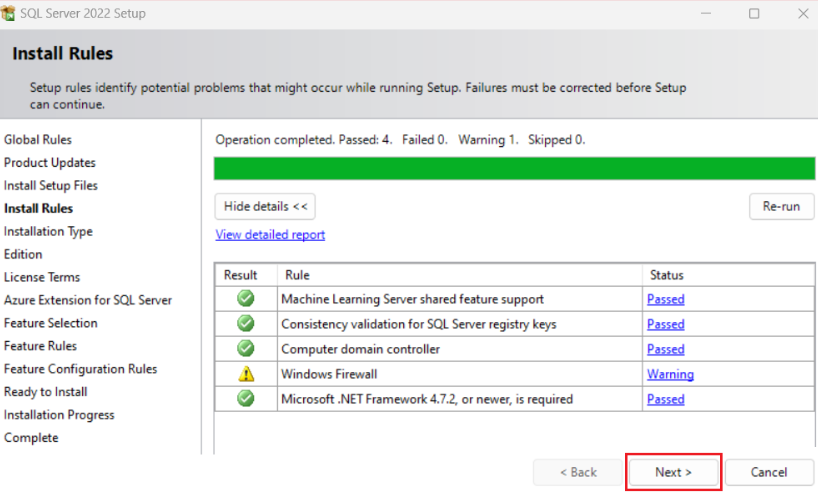Click the yellow warning icon for Windows Firewall

(246, 373)
